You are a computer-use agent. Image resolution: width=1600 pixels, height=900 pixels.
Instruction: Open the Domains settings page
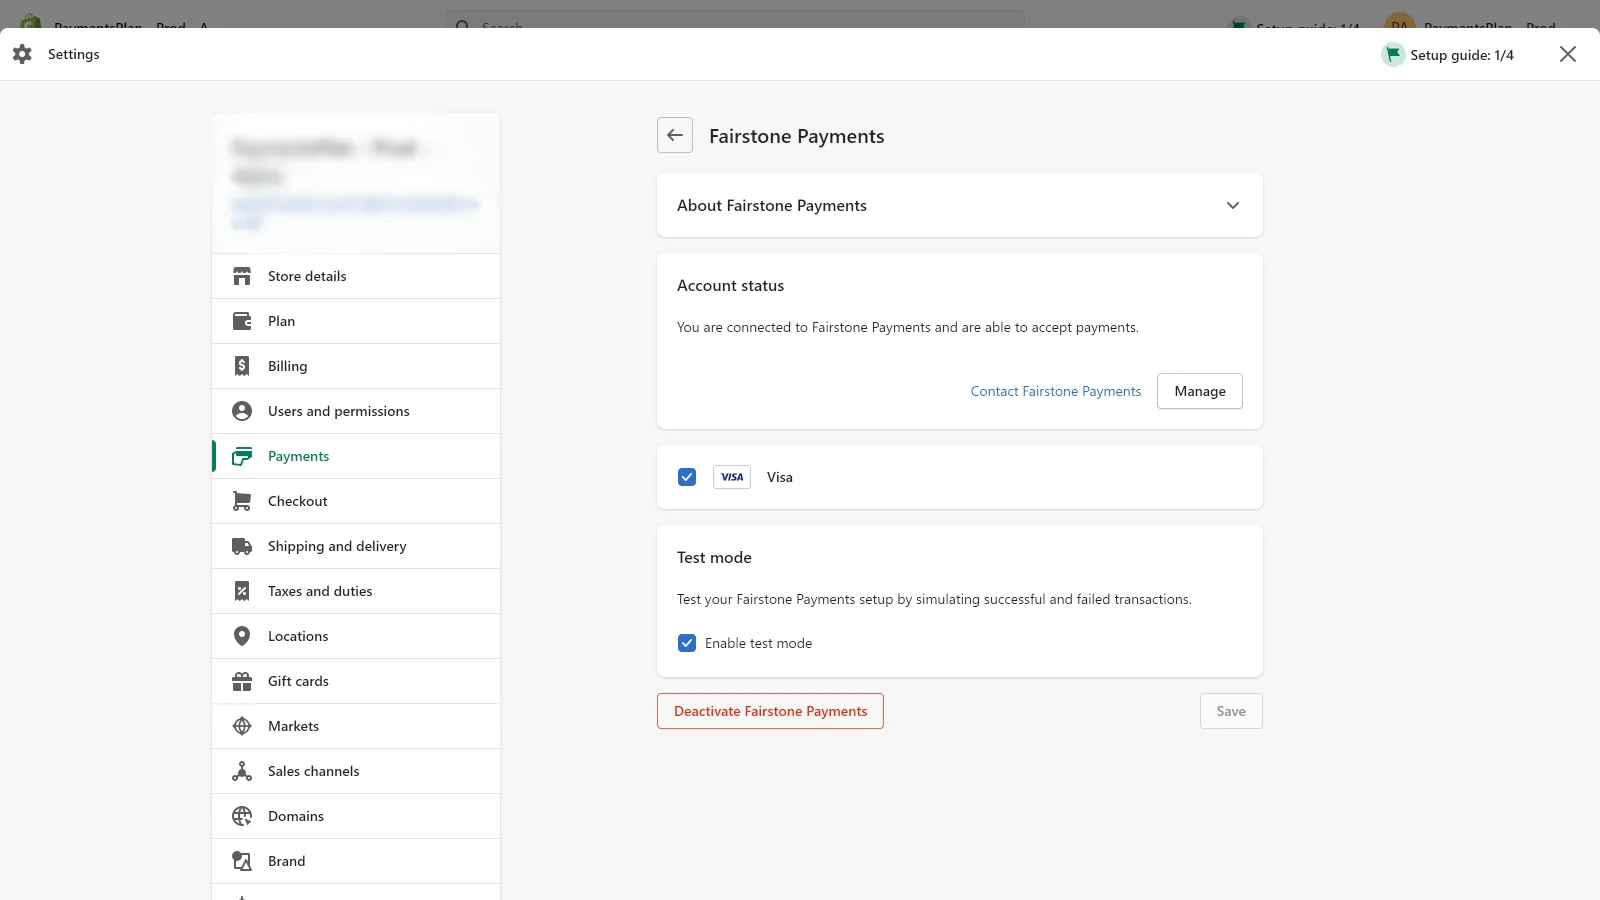click(356, 816)
